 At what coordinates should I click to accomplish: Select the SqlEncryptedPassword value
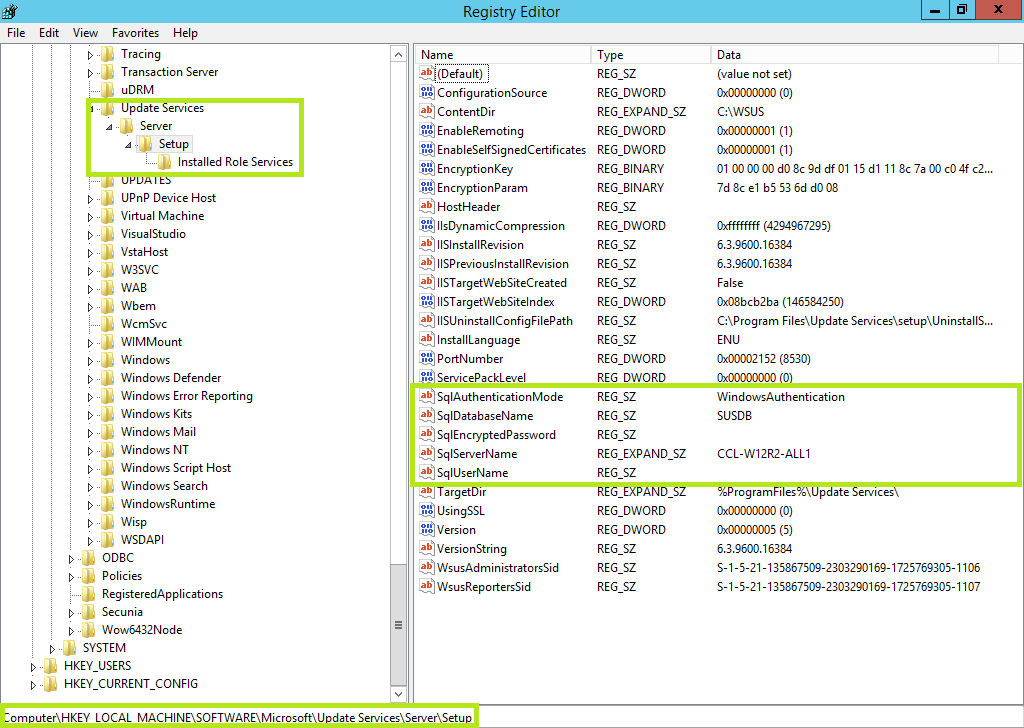(496, 434)
